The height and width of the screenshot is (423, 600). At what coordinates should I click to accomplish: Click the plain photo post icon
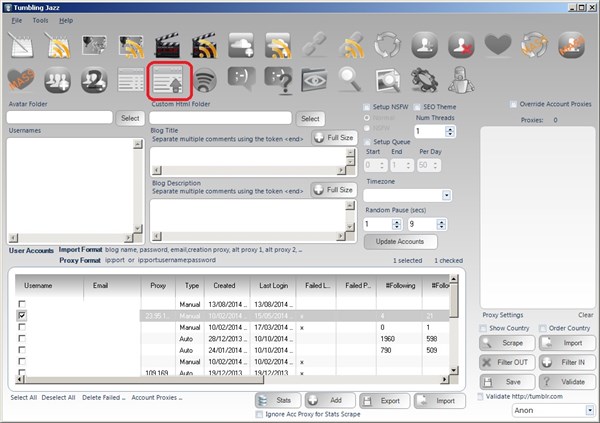94,45
